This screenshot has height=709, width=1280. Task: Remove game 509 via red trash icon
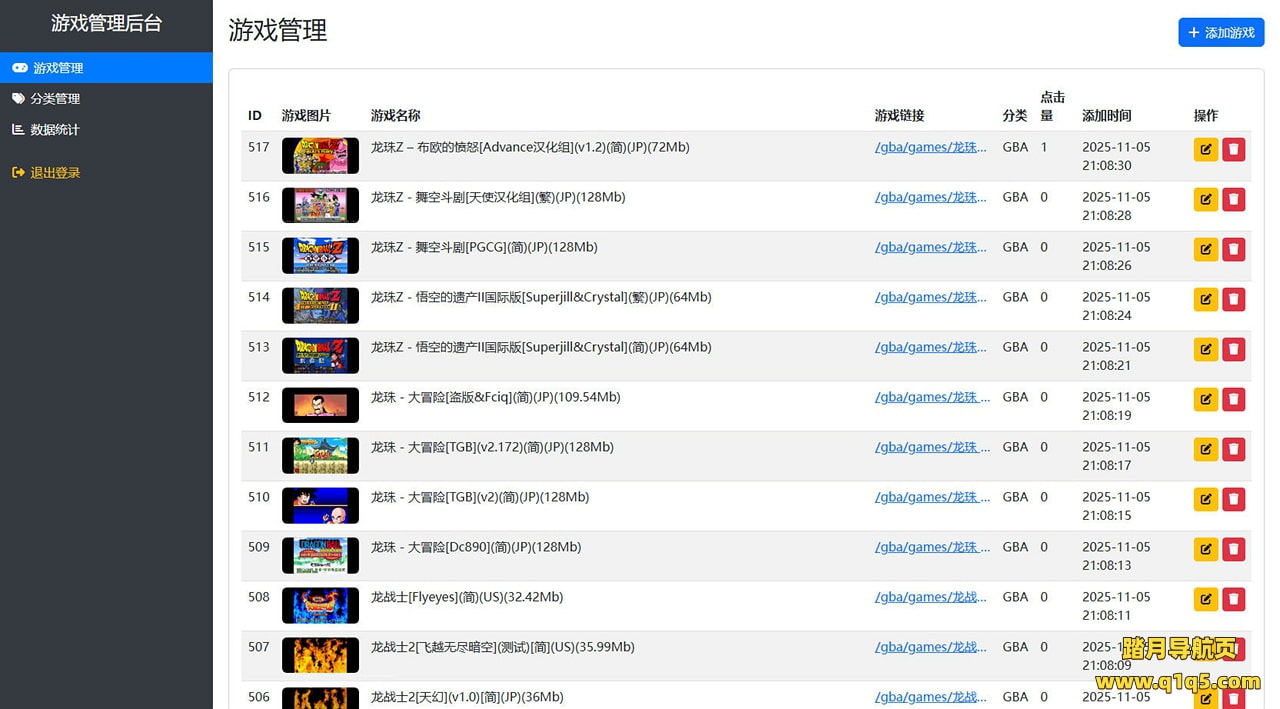pos(1233,550)
